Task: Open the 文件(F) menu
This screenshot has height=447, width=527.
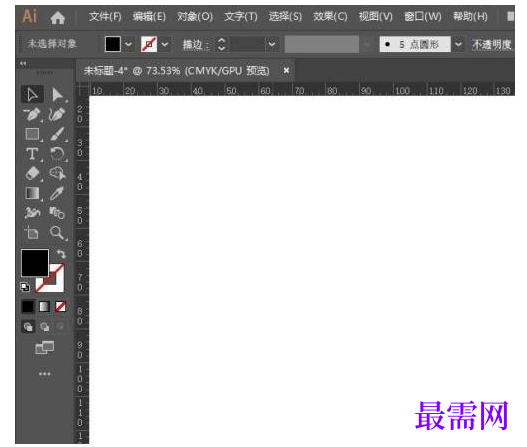Action: click(x=105, y=16)
